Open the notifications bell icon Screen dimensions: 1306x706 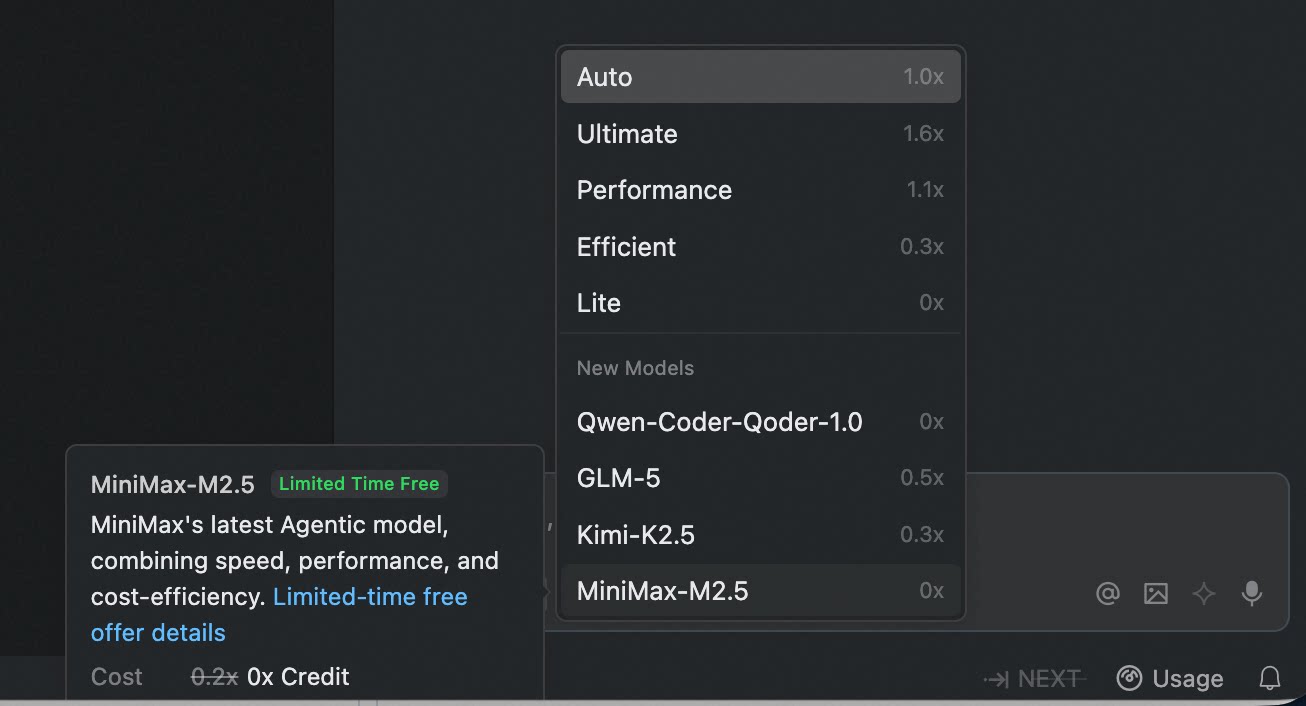(1270, 679)
